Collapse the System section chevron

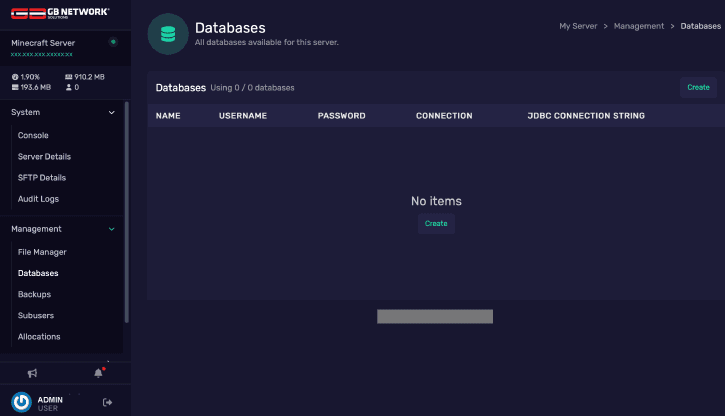[111, 113]
